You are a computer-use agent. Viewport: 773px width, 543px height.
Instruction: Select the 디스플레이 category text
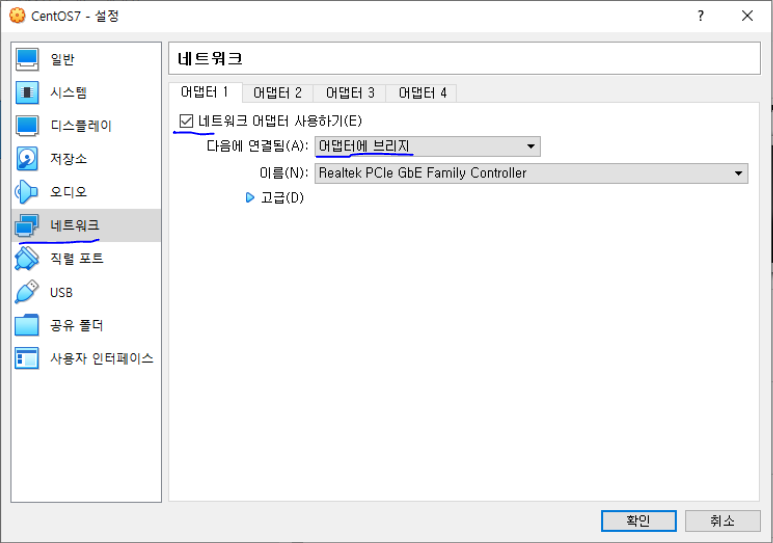(x=81, y=126)
